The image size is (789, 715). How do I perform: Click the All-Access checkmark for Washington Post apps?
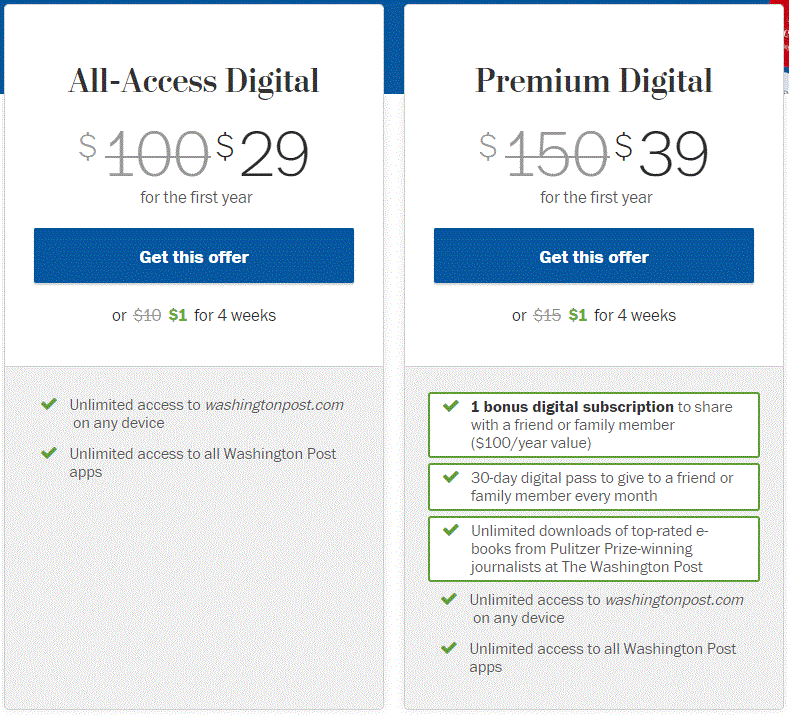[49, 453]
